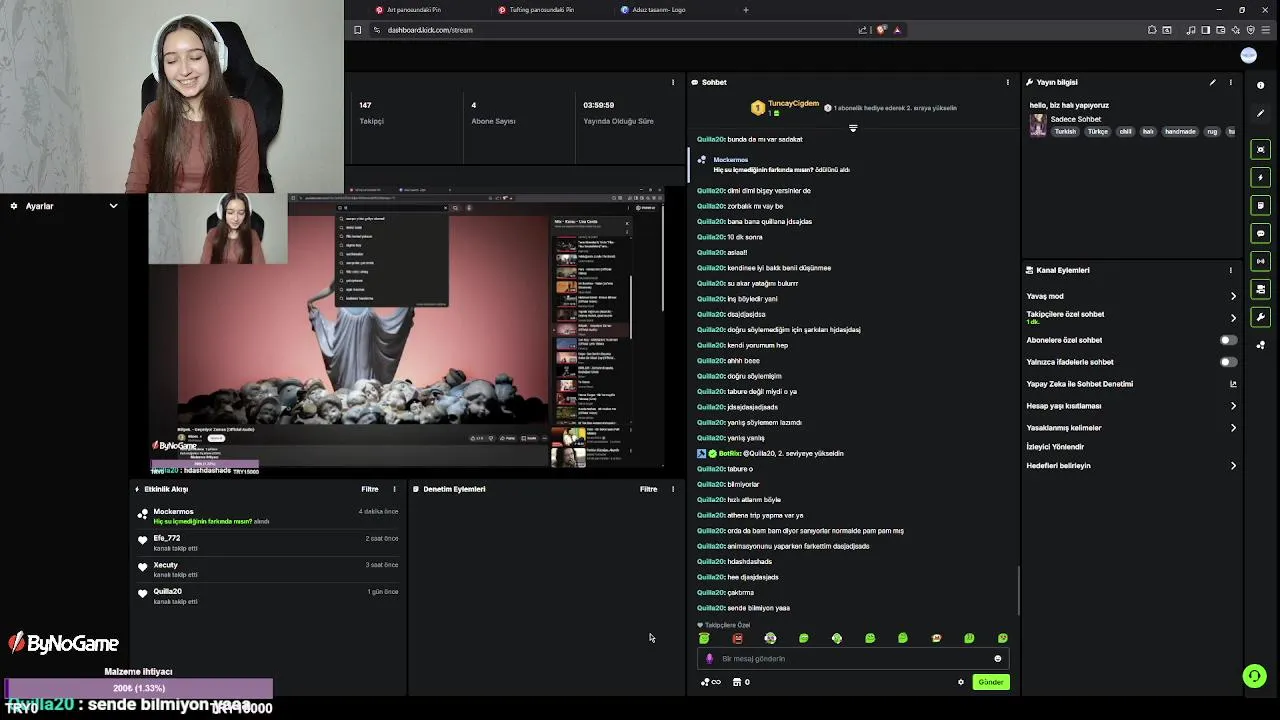Click the Turkish stream tag

[x=1065, y=131]
